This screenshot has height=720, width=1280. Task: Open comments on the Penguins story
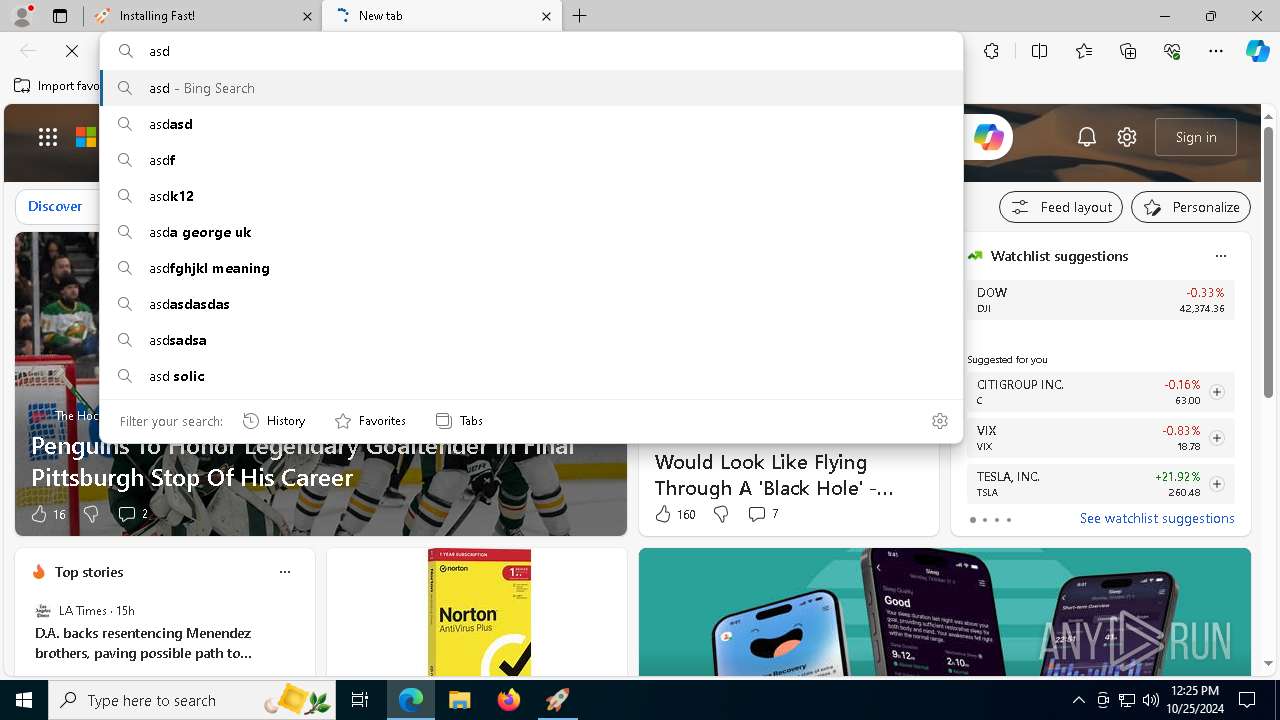pos(133,514)
